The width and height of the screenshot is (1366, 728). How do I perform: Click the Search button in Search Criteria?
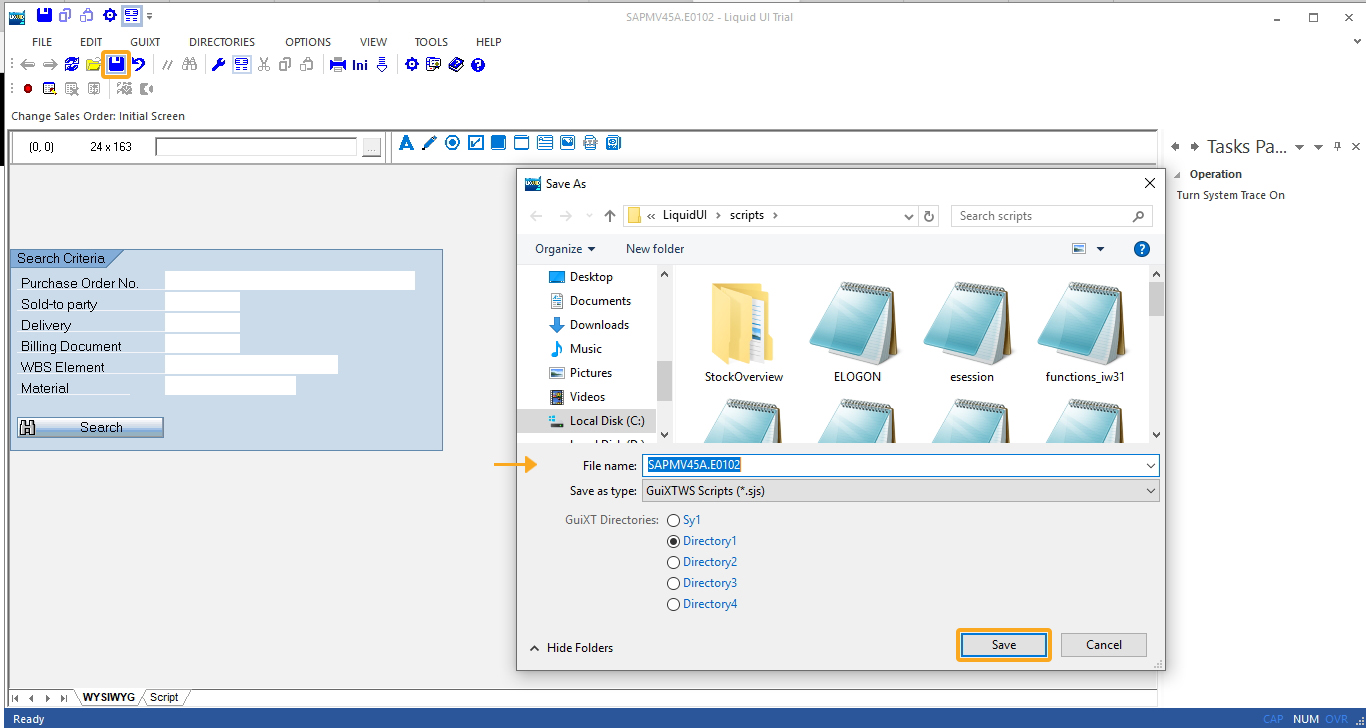[x=90, y=427]
